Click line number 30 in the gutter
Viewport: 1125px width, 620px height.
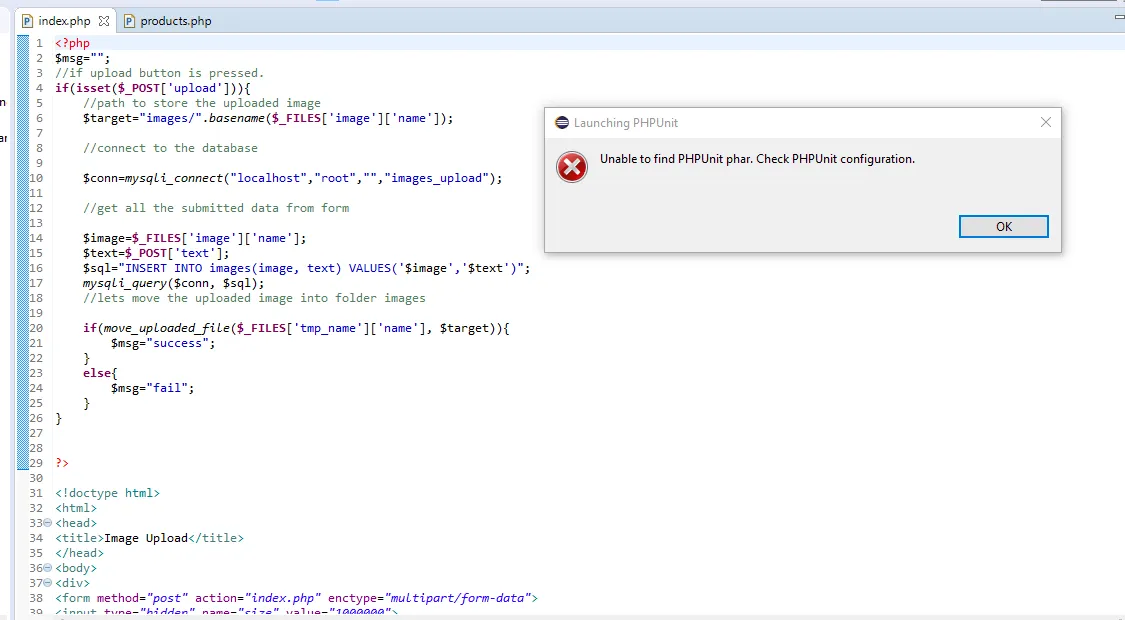tap(36, 478)
